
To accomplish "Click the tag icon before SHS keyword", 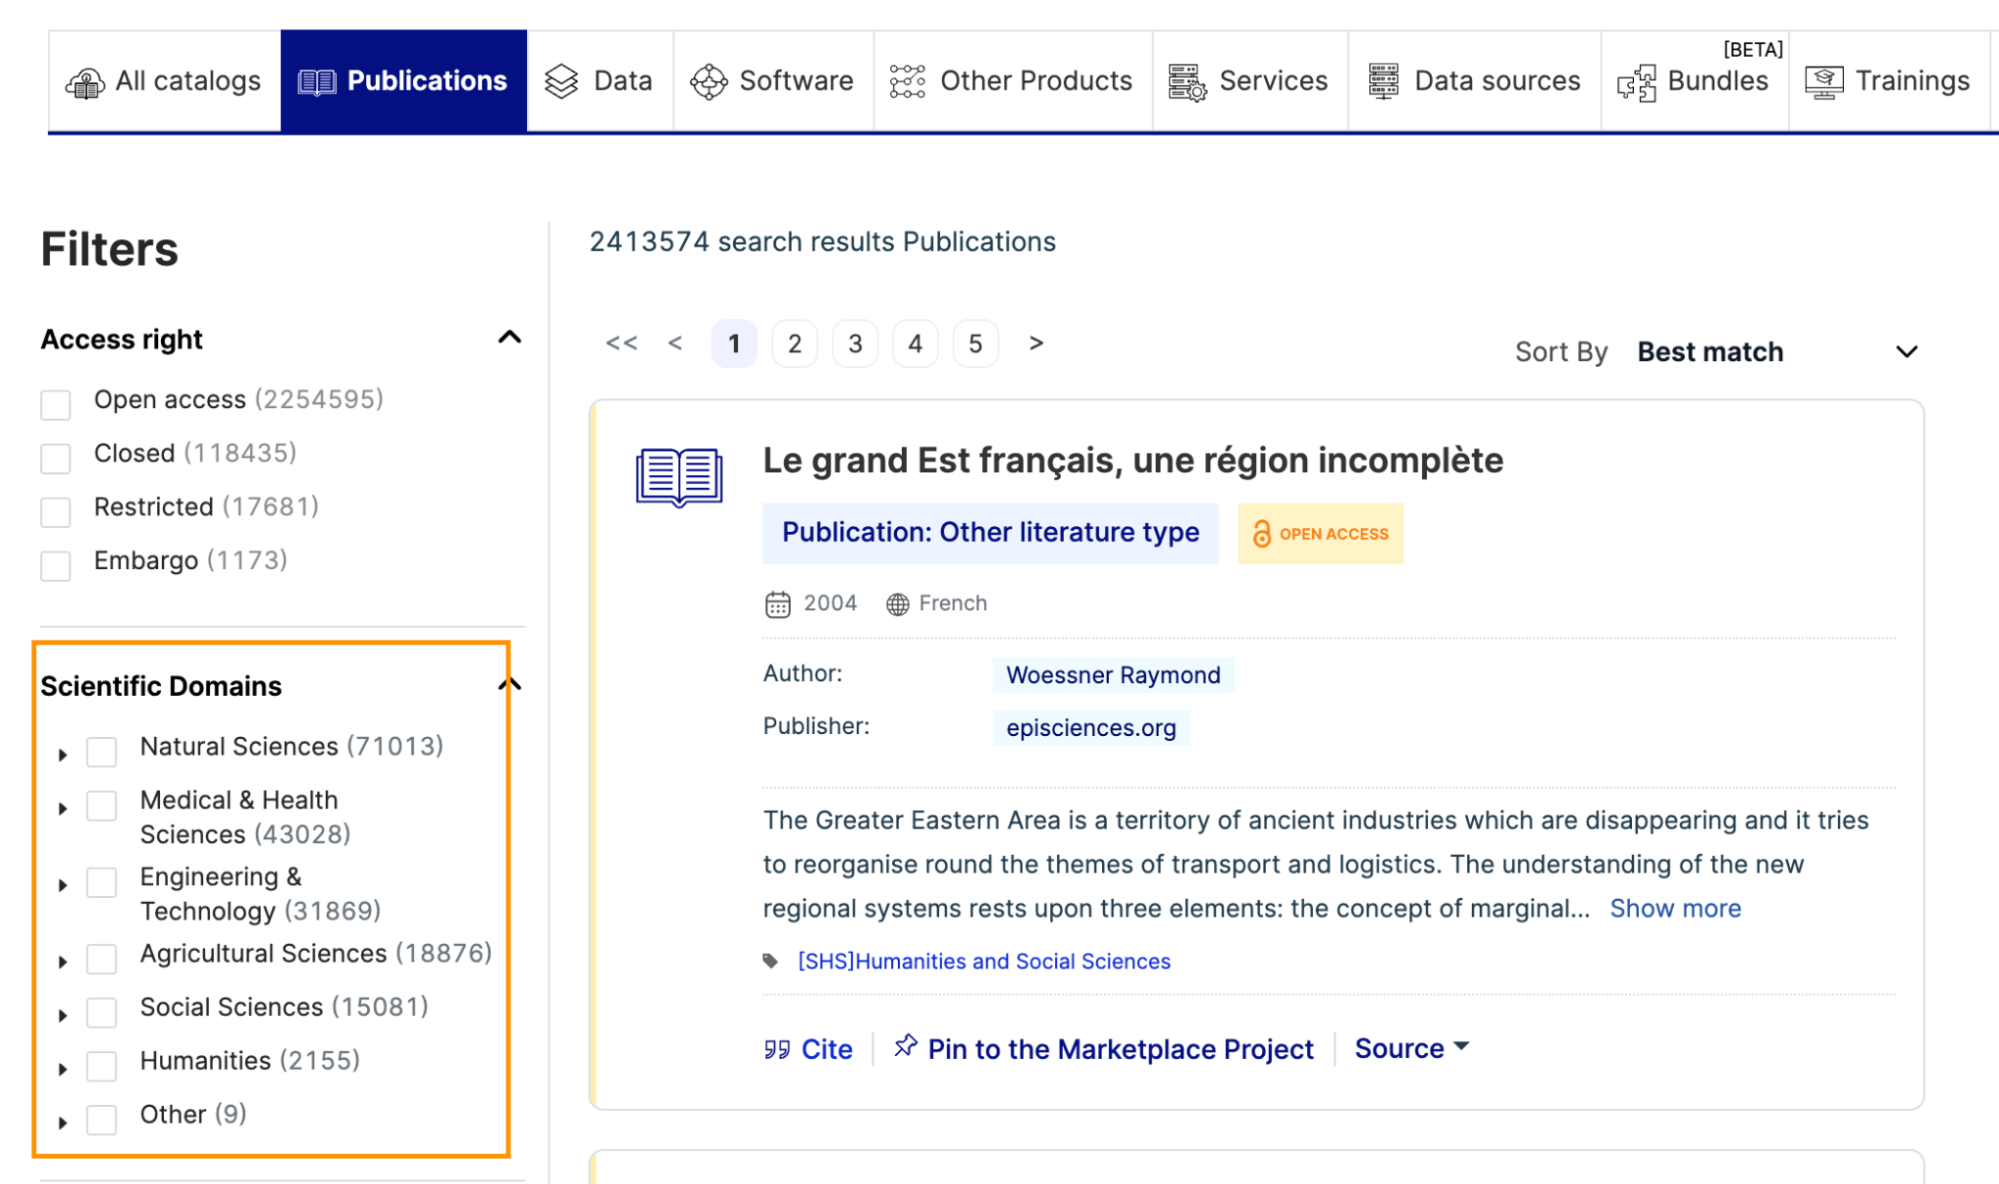I will (x=770, y=961).
